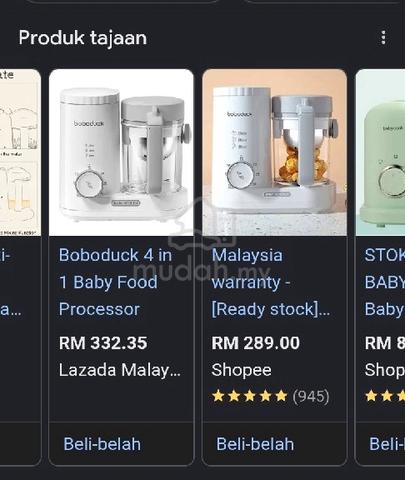
Task: Select the green baby food maker thumbnail
Action: pyautogui.click(x=380, y=152)
